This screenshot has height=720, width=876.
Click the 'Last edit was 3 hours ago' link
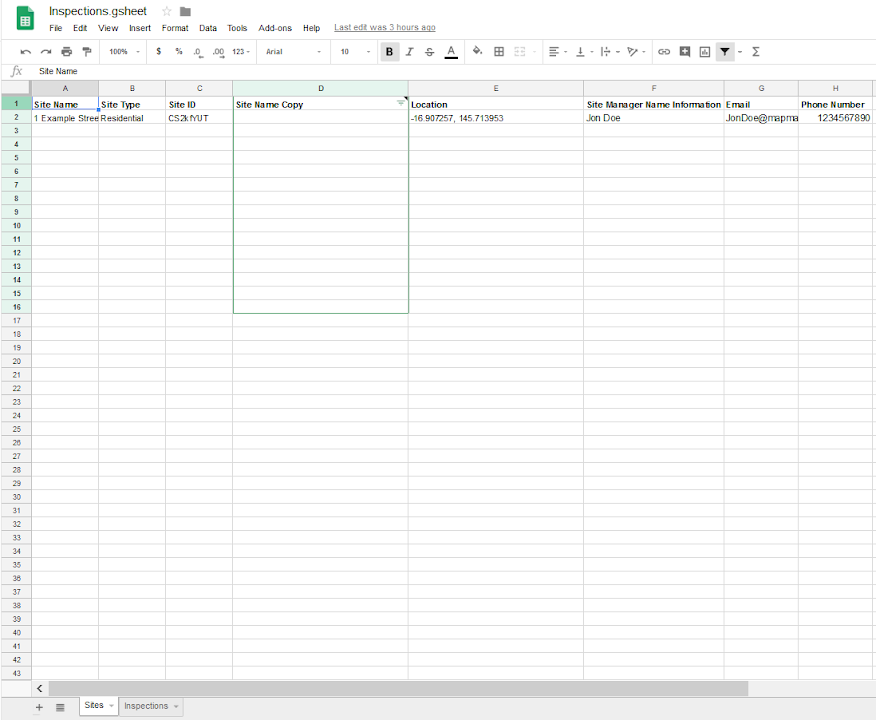[x=384, y=28]
